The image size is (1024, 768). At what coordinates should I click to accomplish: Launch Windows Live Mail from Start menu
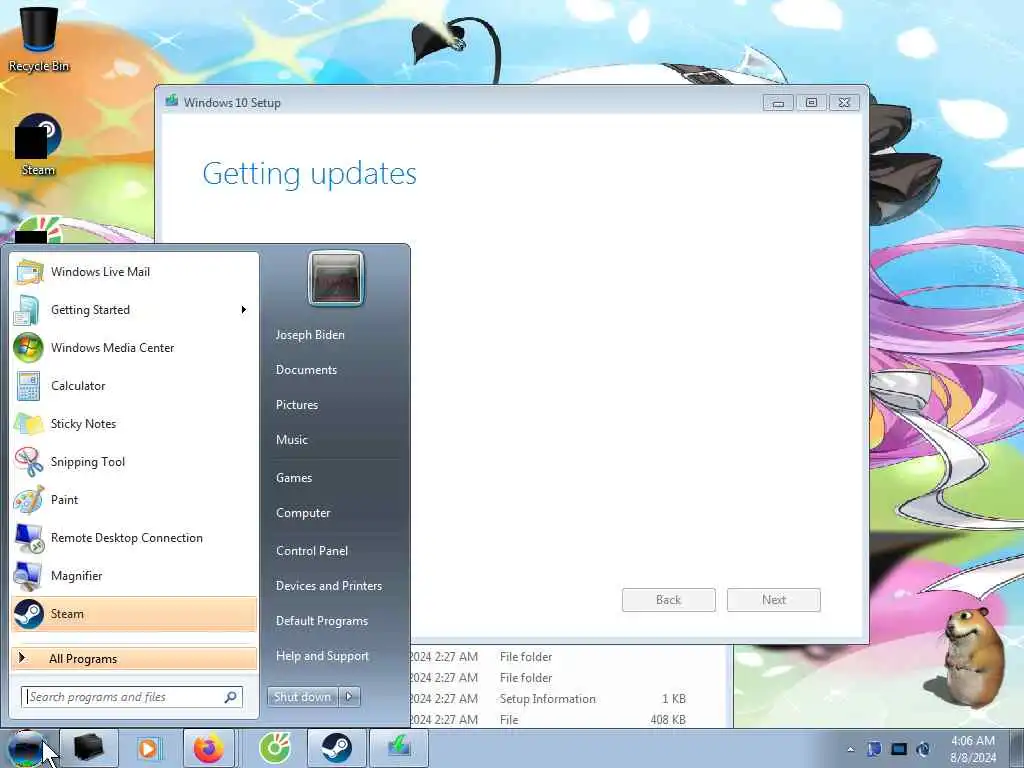(x=135, y=272)
